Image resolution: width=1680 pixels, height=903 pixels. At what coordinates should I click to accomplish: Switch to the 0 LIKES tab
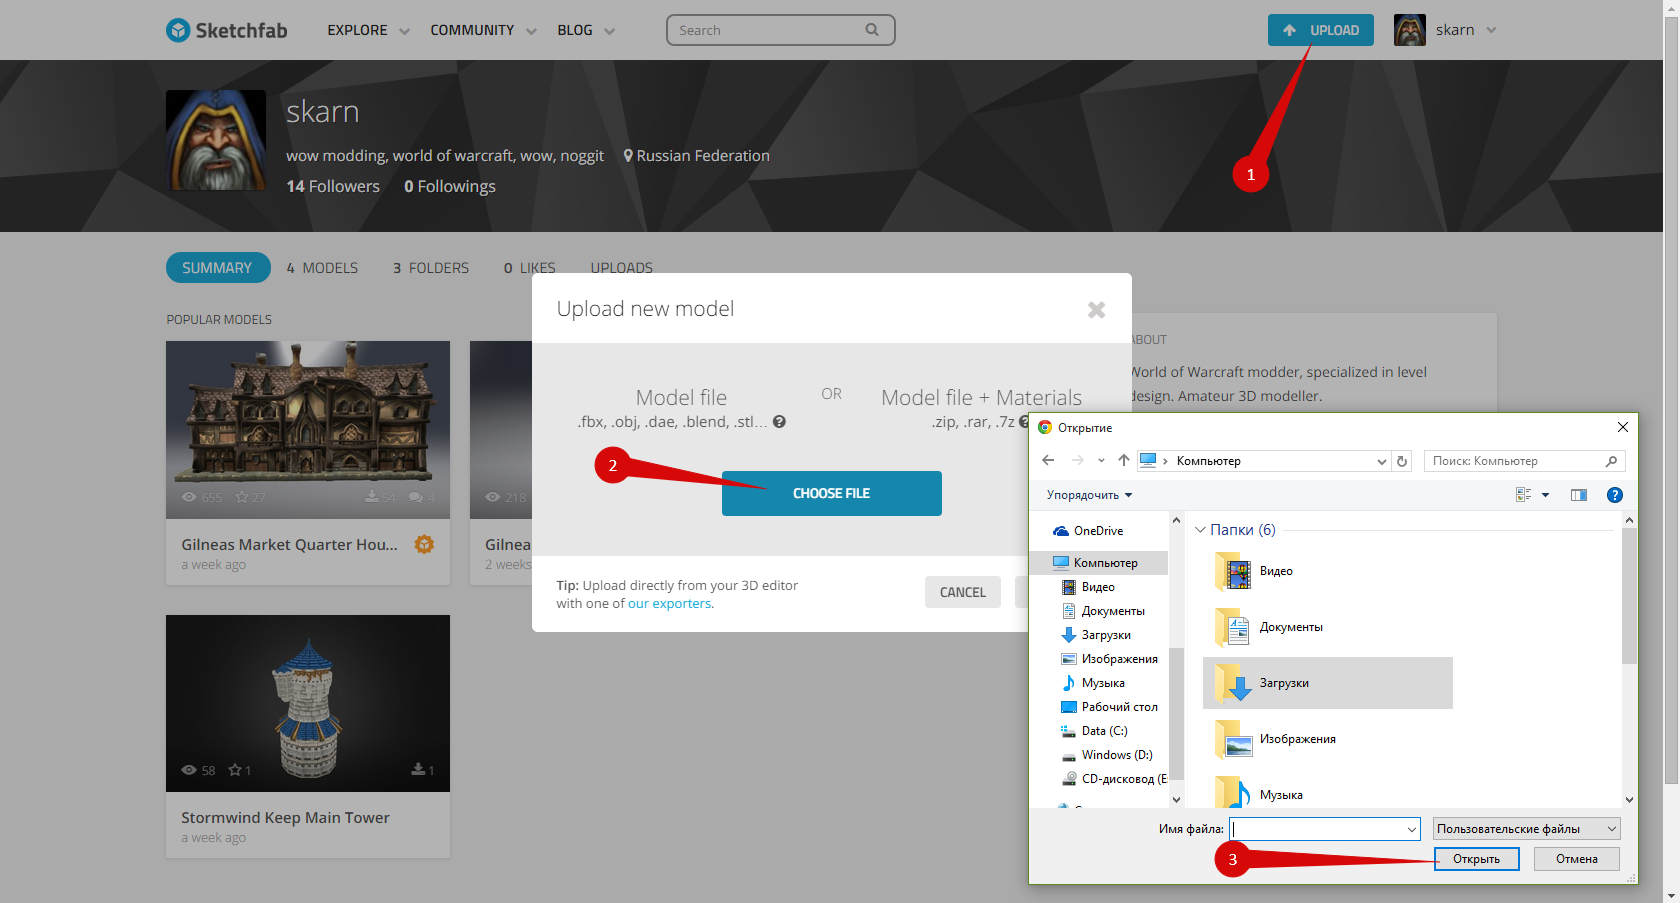(x=530, y=268)
